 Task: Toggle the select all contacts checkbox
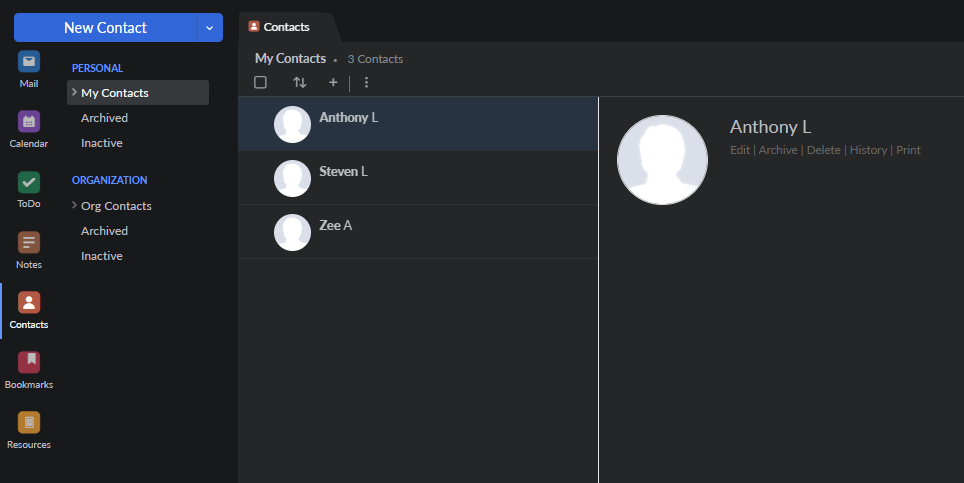point(261,82)
